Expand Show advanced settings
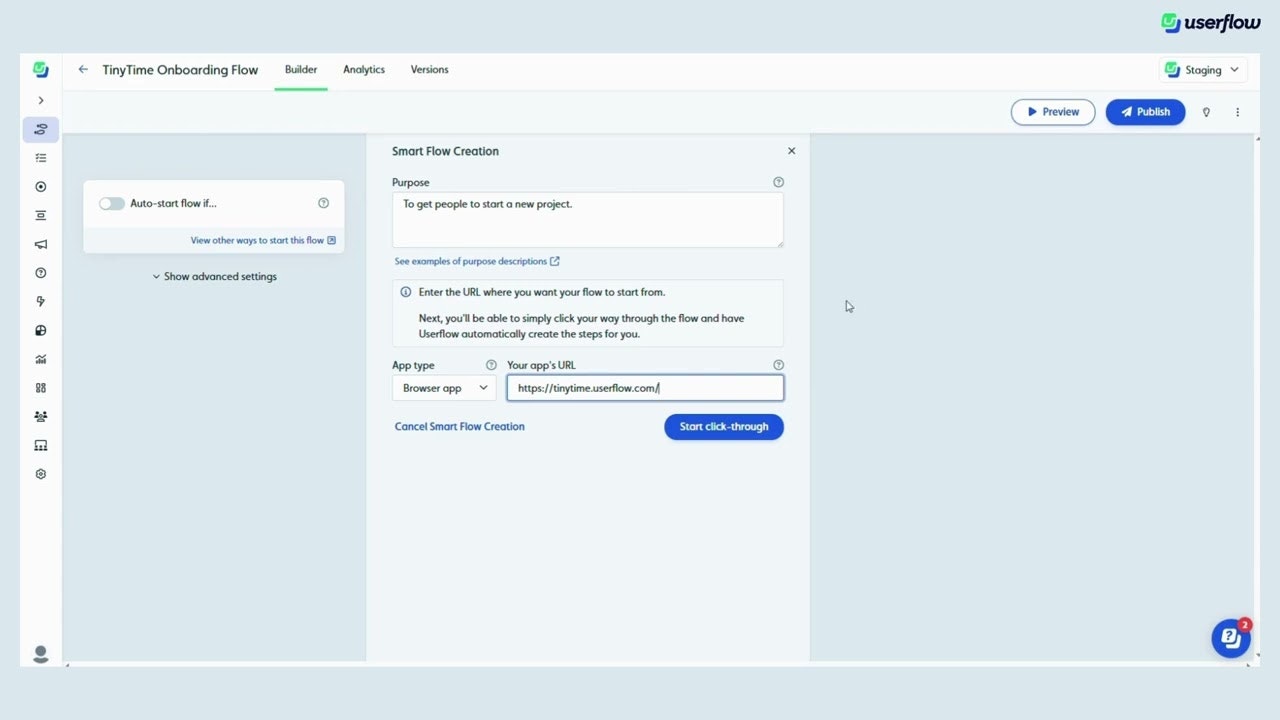Screen dimensions: 1280x720 tap(214, 276)
